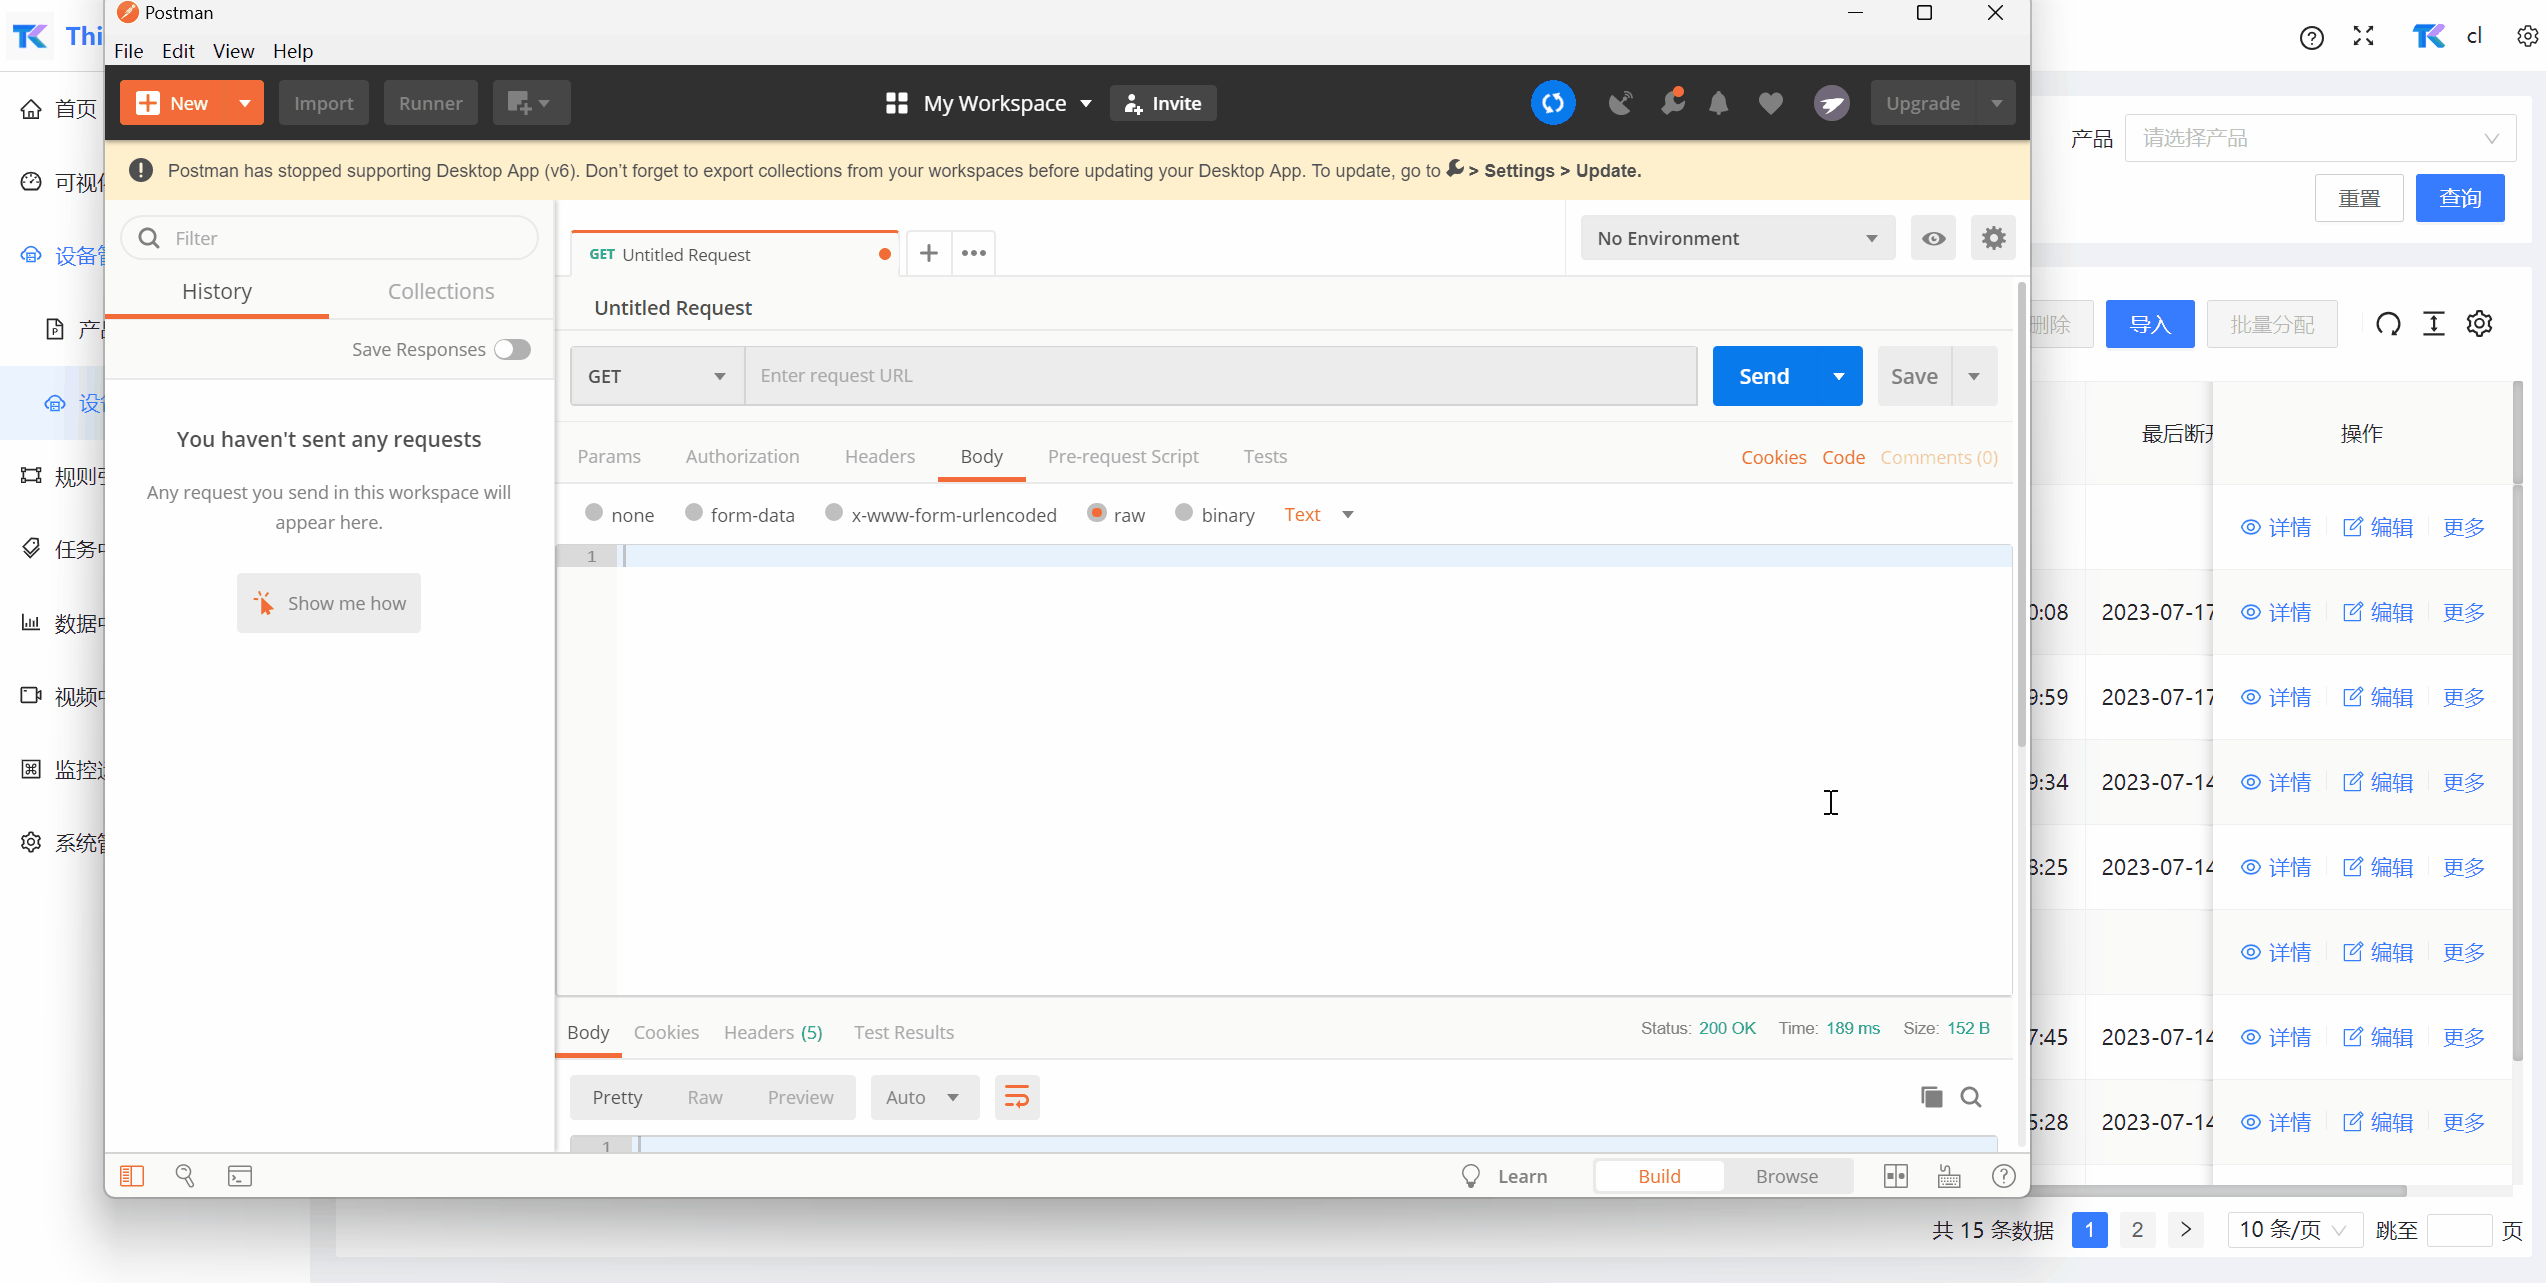Click the copy response body icon
This screenshot has width=2546, height=1283.
(x=1931, y=1096)
